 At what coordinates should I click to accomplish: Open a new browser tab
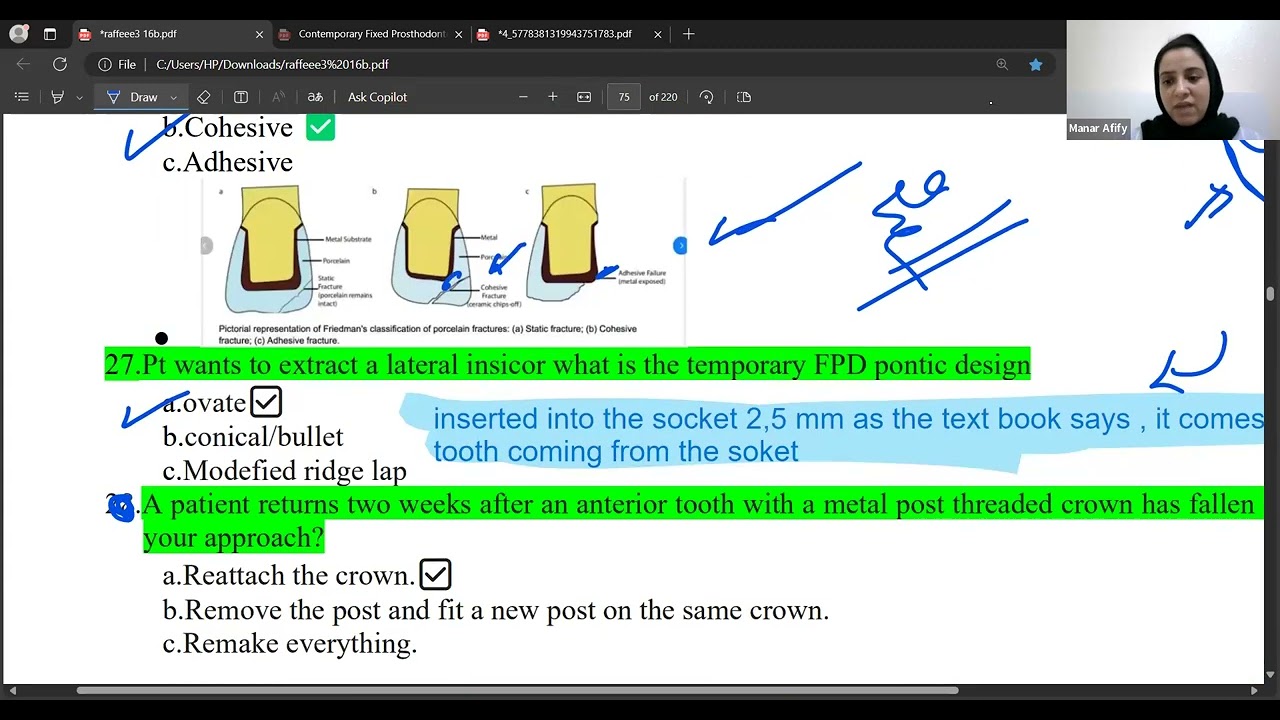point(689,34)
